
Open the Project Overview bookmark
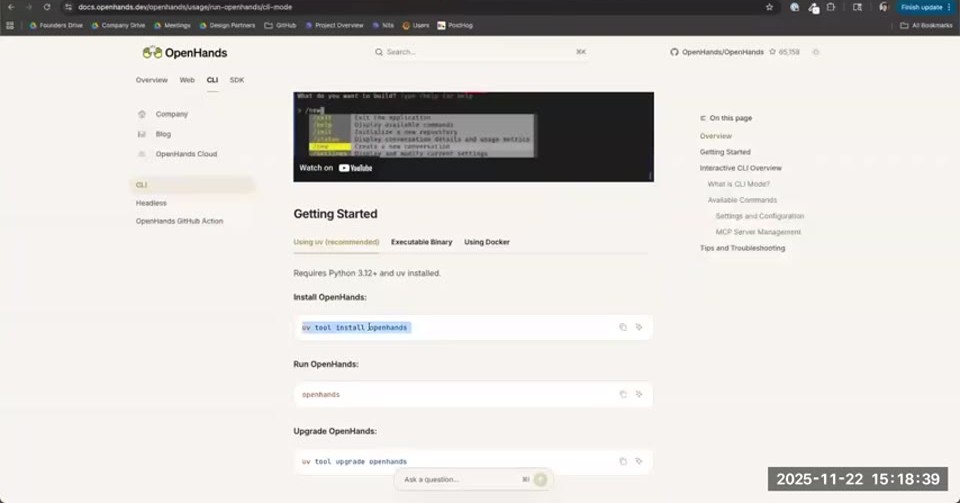point(334,26)
